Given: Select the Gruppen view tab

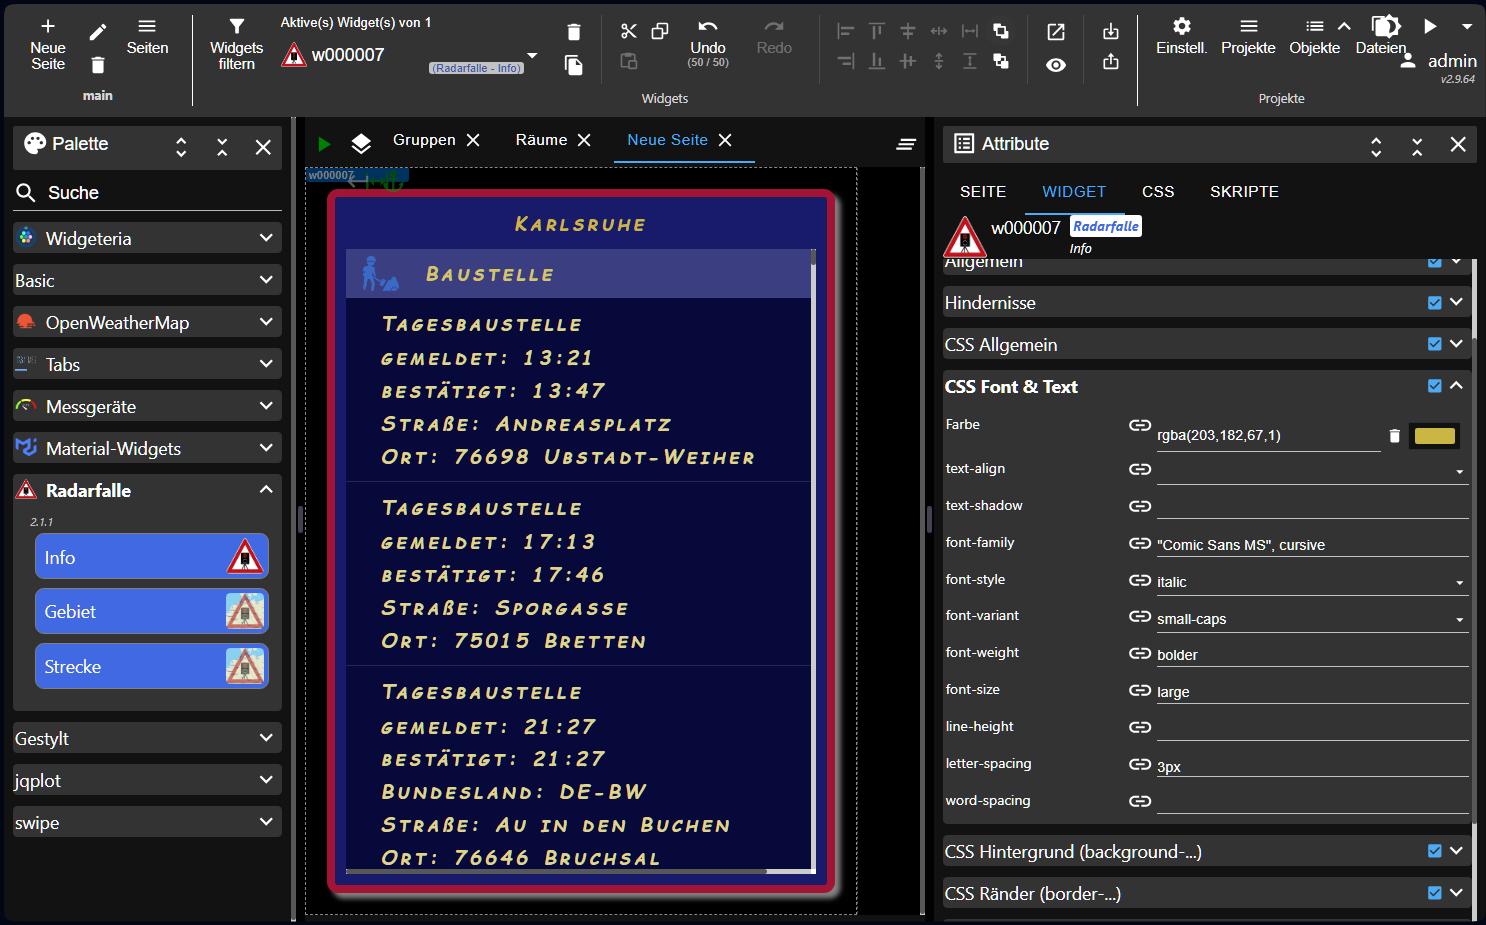Looking at the screenshot, I should tap(424, 140).
